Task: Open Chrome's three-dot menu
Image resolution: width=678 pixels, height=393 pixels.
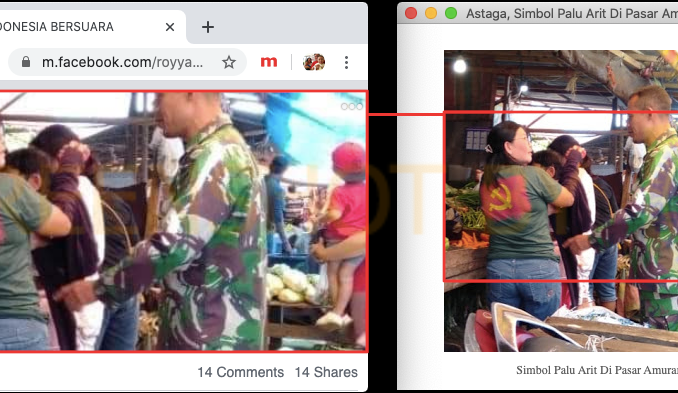Action: pyautogui.click(x=346, y=62)
